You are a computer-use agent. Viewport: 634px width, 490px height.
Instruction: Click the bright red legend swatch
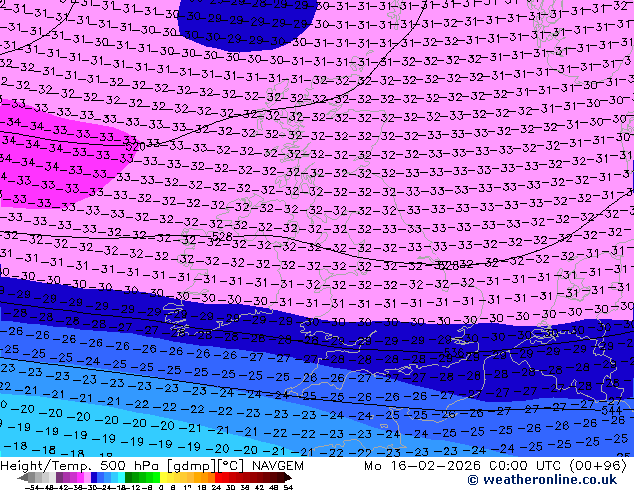218,477
